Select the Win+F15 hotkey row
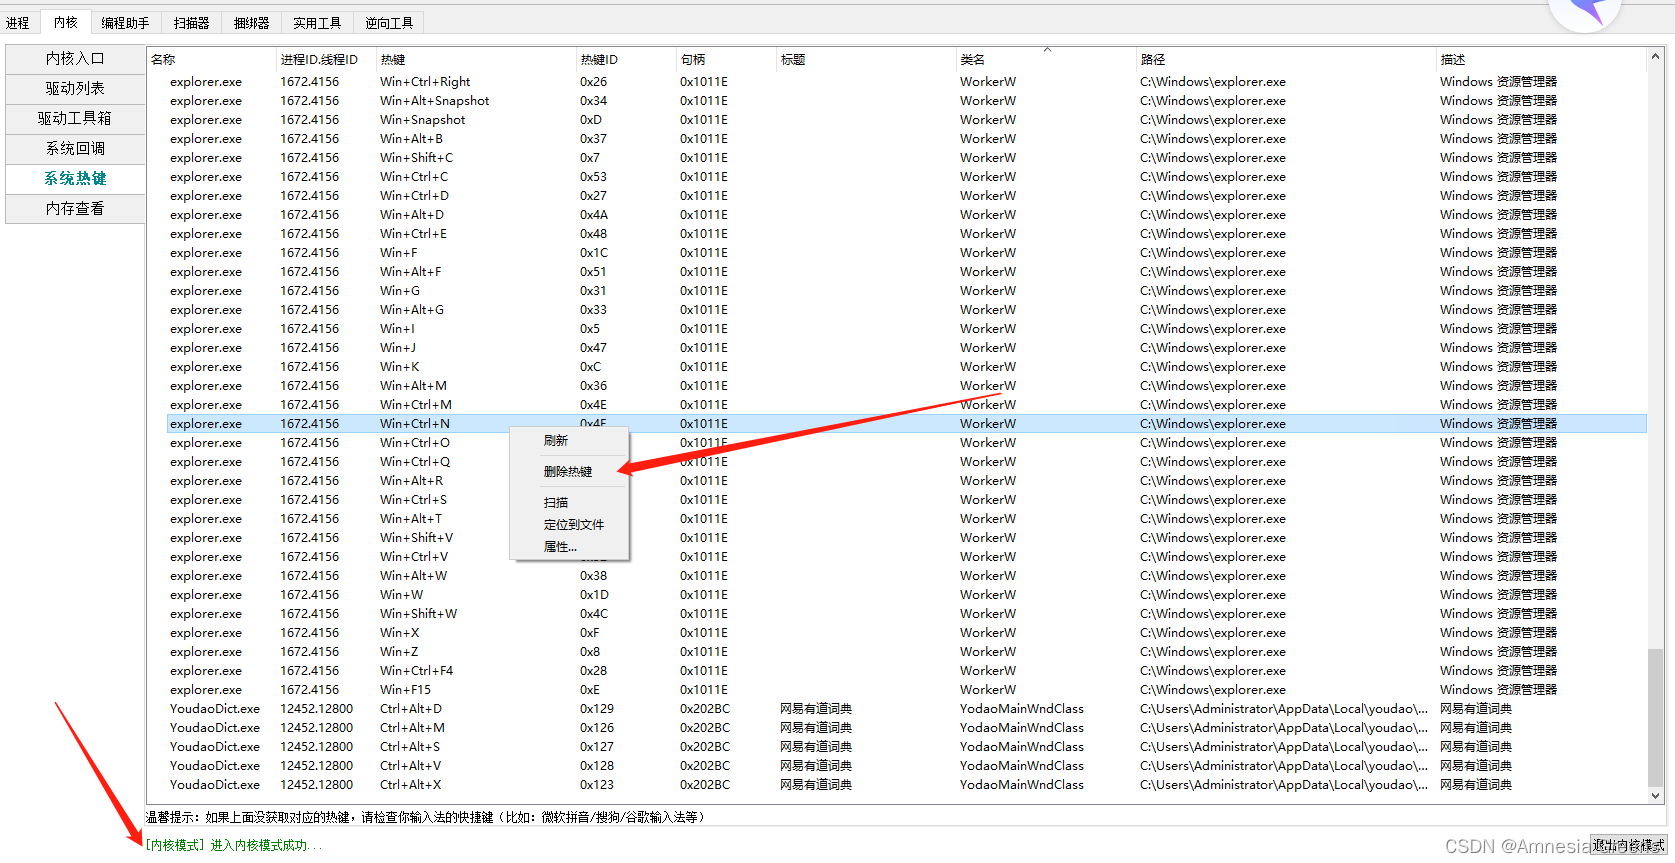 [x=906, y=690]
